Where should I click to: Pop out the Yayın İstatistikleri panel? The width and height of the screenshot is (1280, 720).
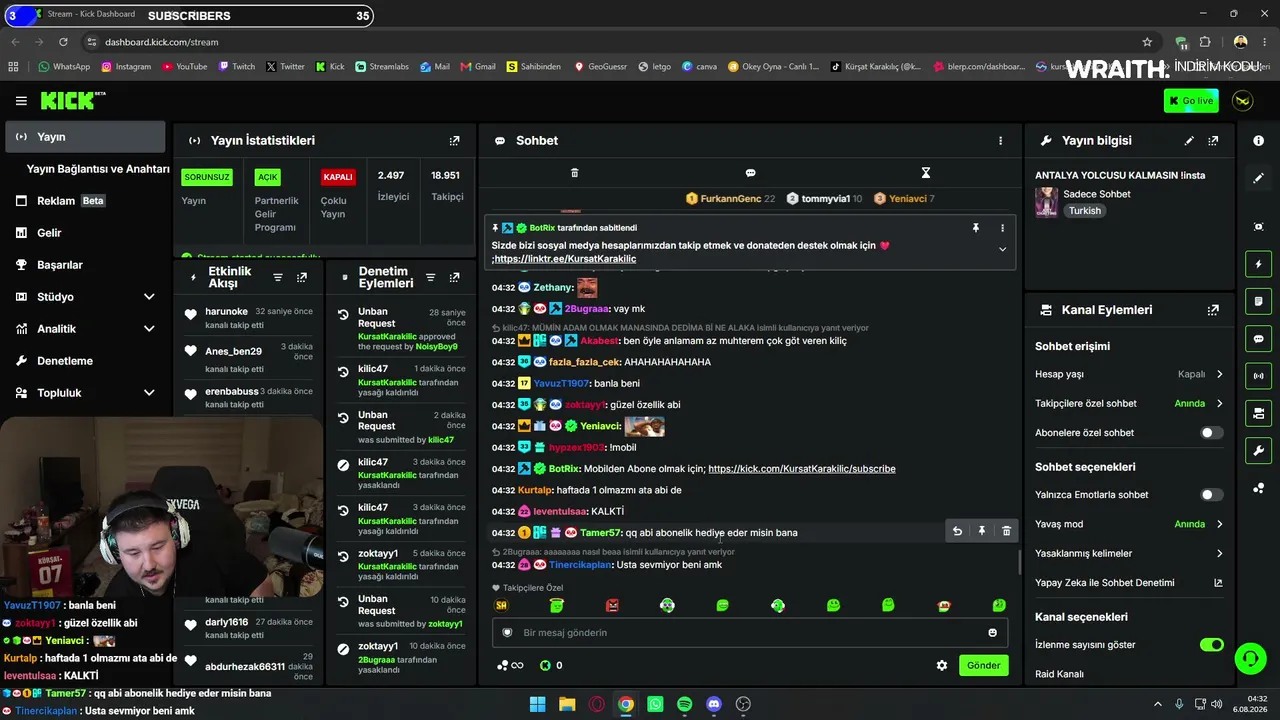click(x=454, y=141)
